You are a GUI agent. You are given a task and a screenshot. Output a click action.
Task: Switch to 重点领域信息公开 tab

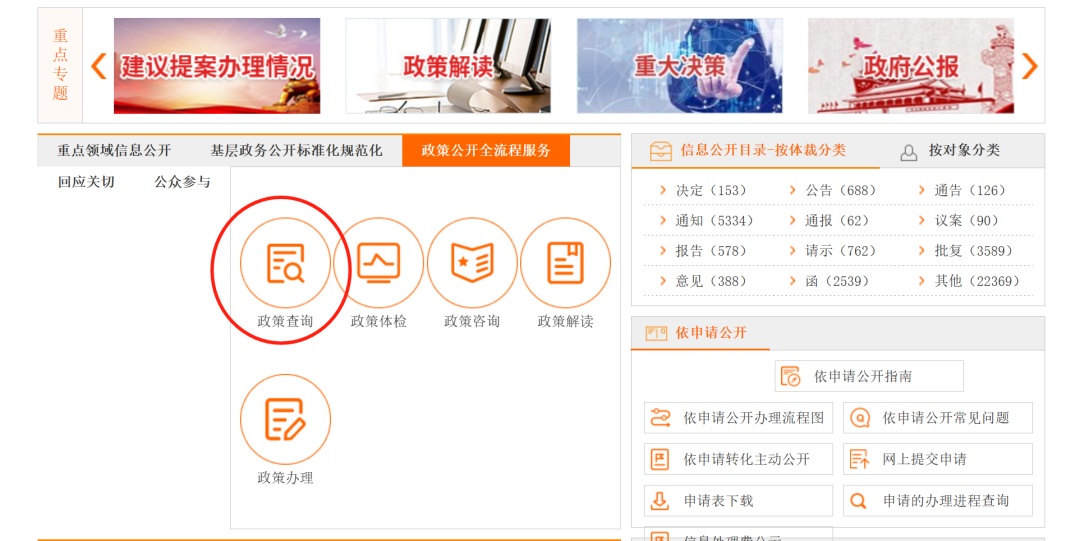[114, 151]
